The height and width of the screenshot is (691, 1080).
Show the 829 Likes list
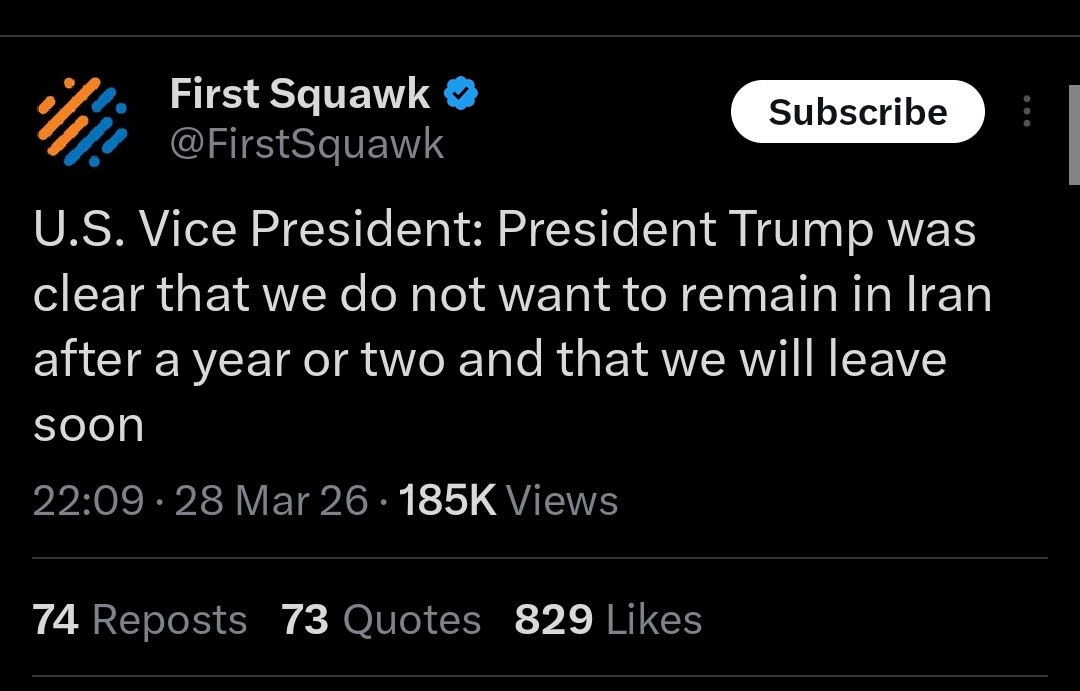tap(608, 620)
